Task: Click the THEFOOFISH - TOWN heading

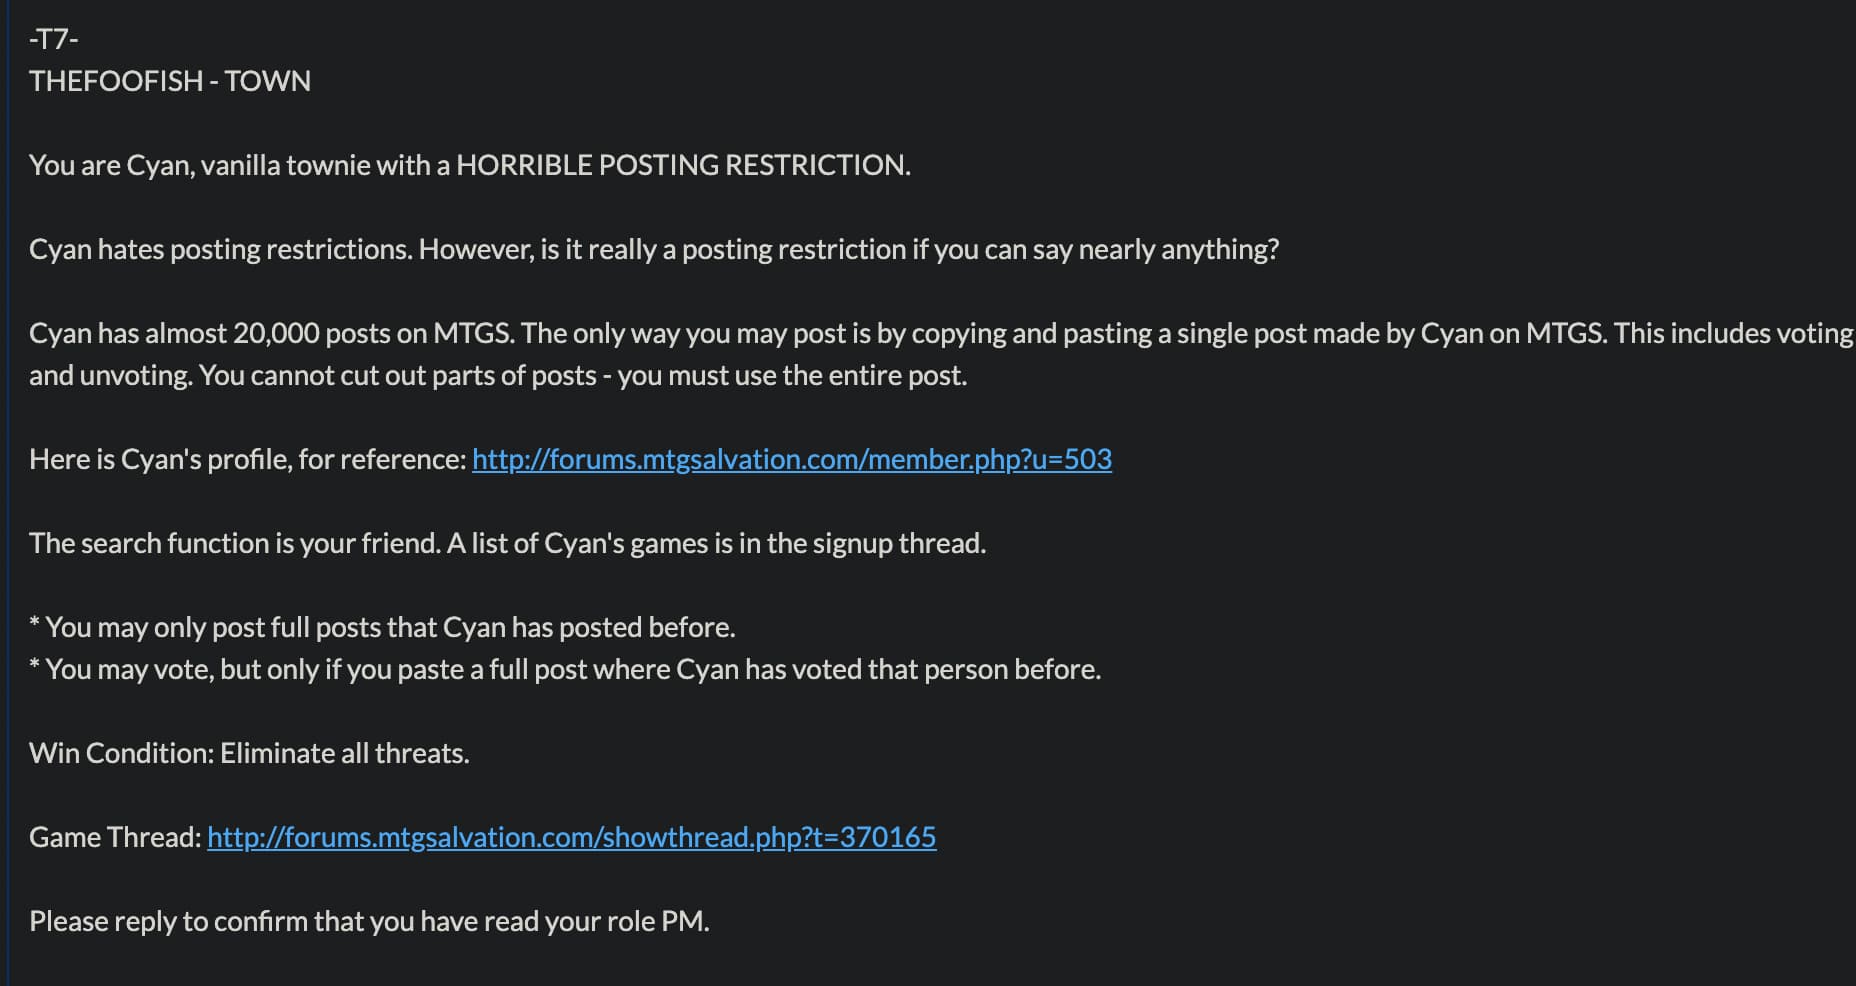Action: coord(170,81)
